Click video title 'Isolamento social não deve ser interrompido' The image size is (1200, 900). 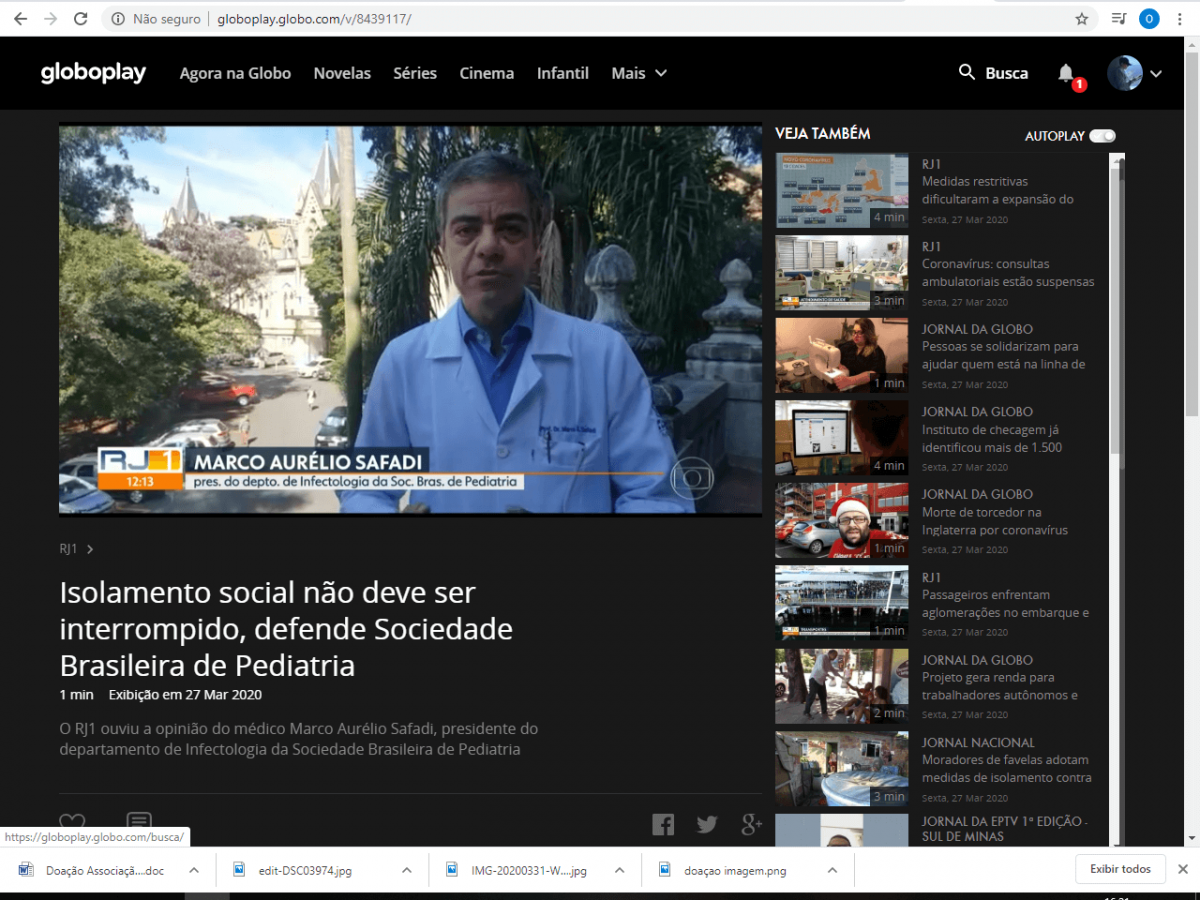pyautogui.click(x=286, y=629)
